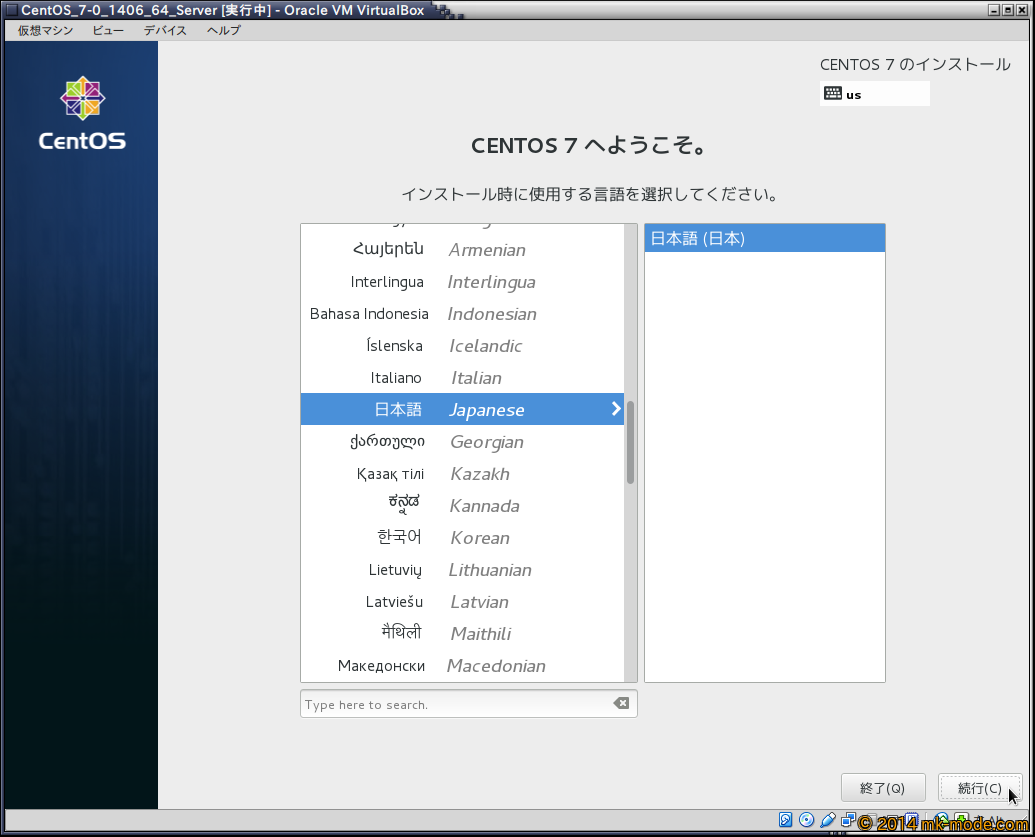1035x837 pixels.
Task: Click the window menu icon in the title bar
Action: pyautogui.click(x=11, y=10)
